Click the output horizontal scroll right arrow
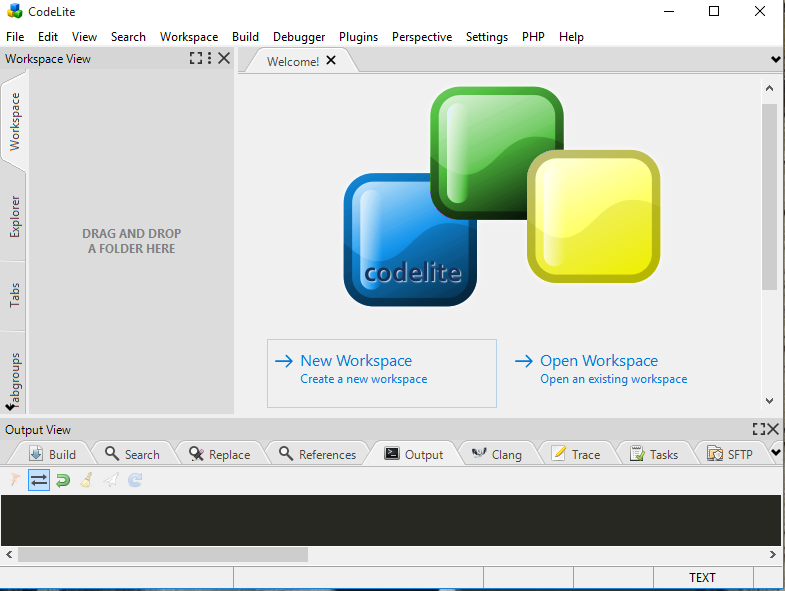 point(772,554)
